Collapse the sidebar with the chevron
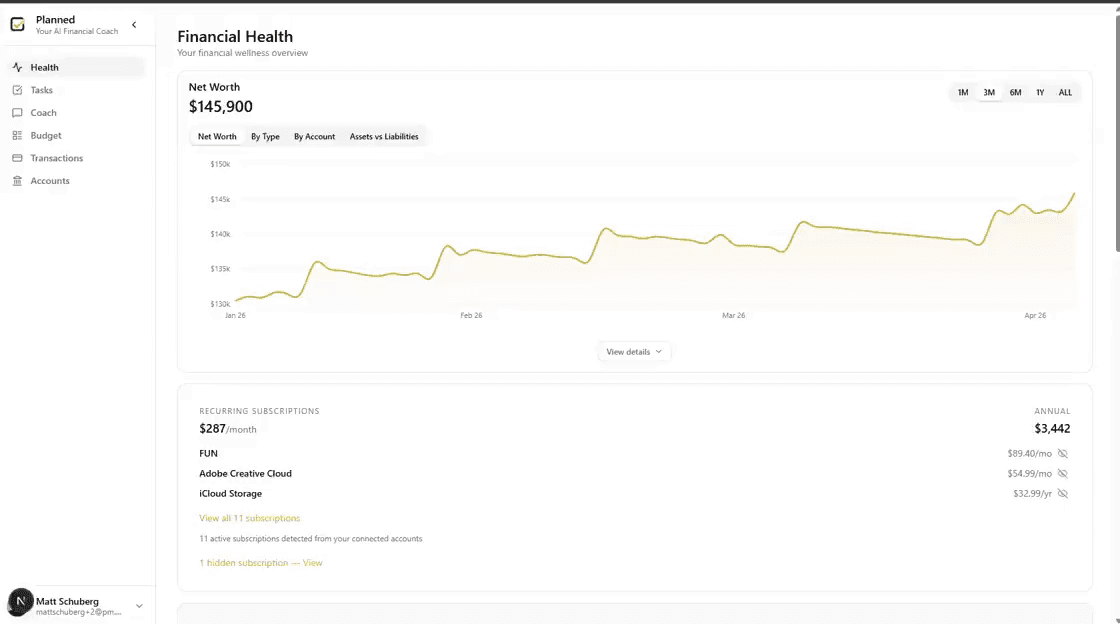This screenshot has height=624, width=1120. (134, 24)
